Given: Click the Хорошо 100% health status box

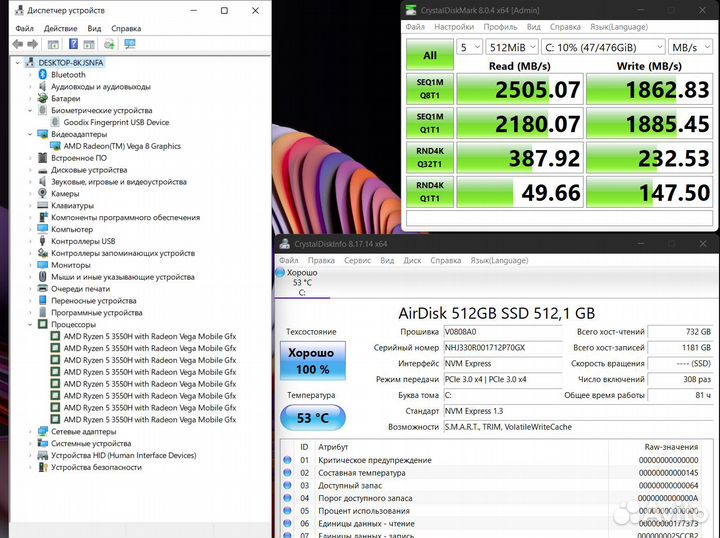Looking at the screenshot, I should pos(312,362).
